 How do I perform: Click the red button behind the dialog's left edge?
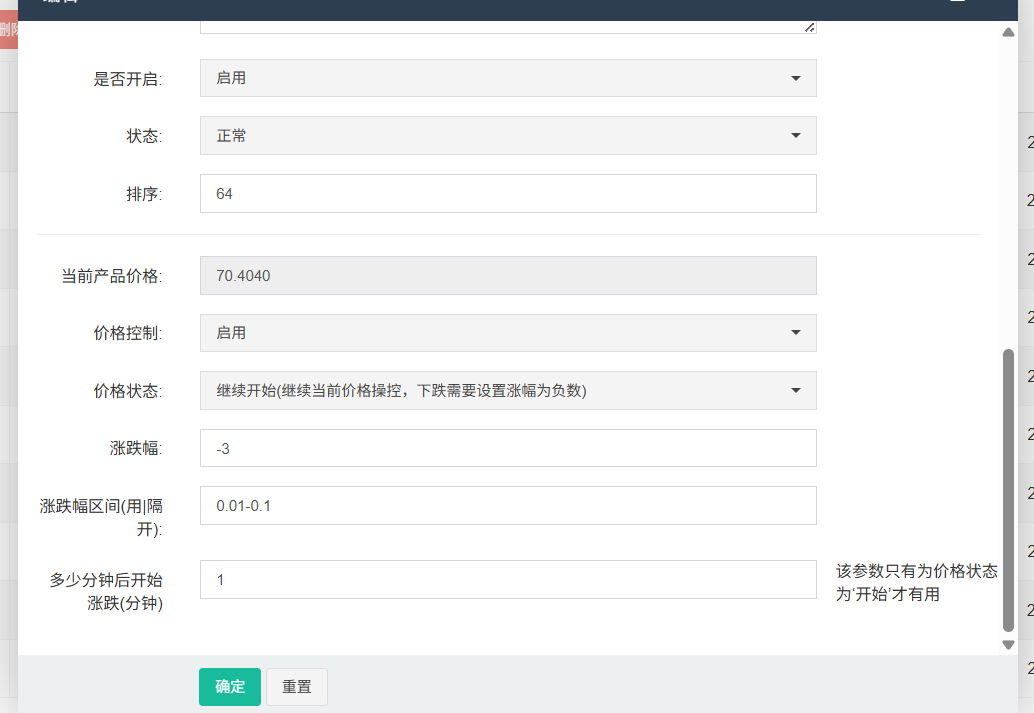8,32
